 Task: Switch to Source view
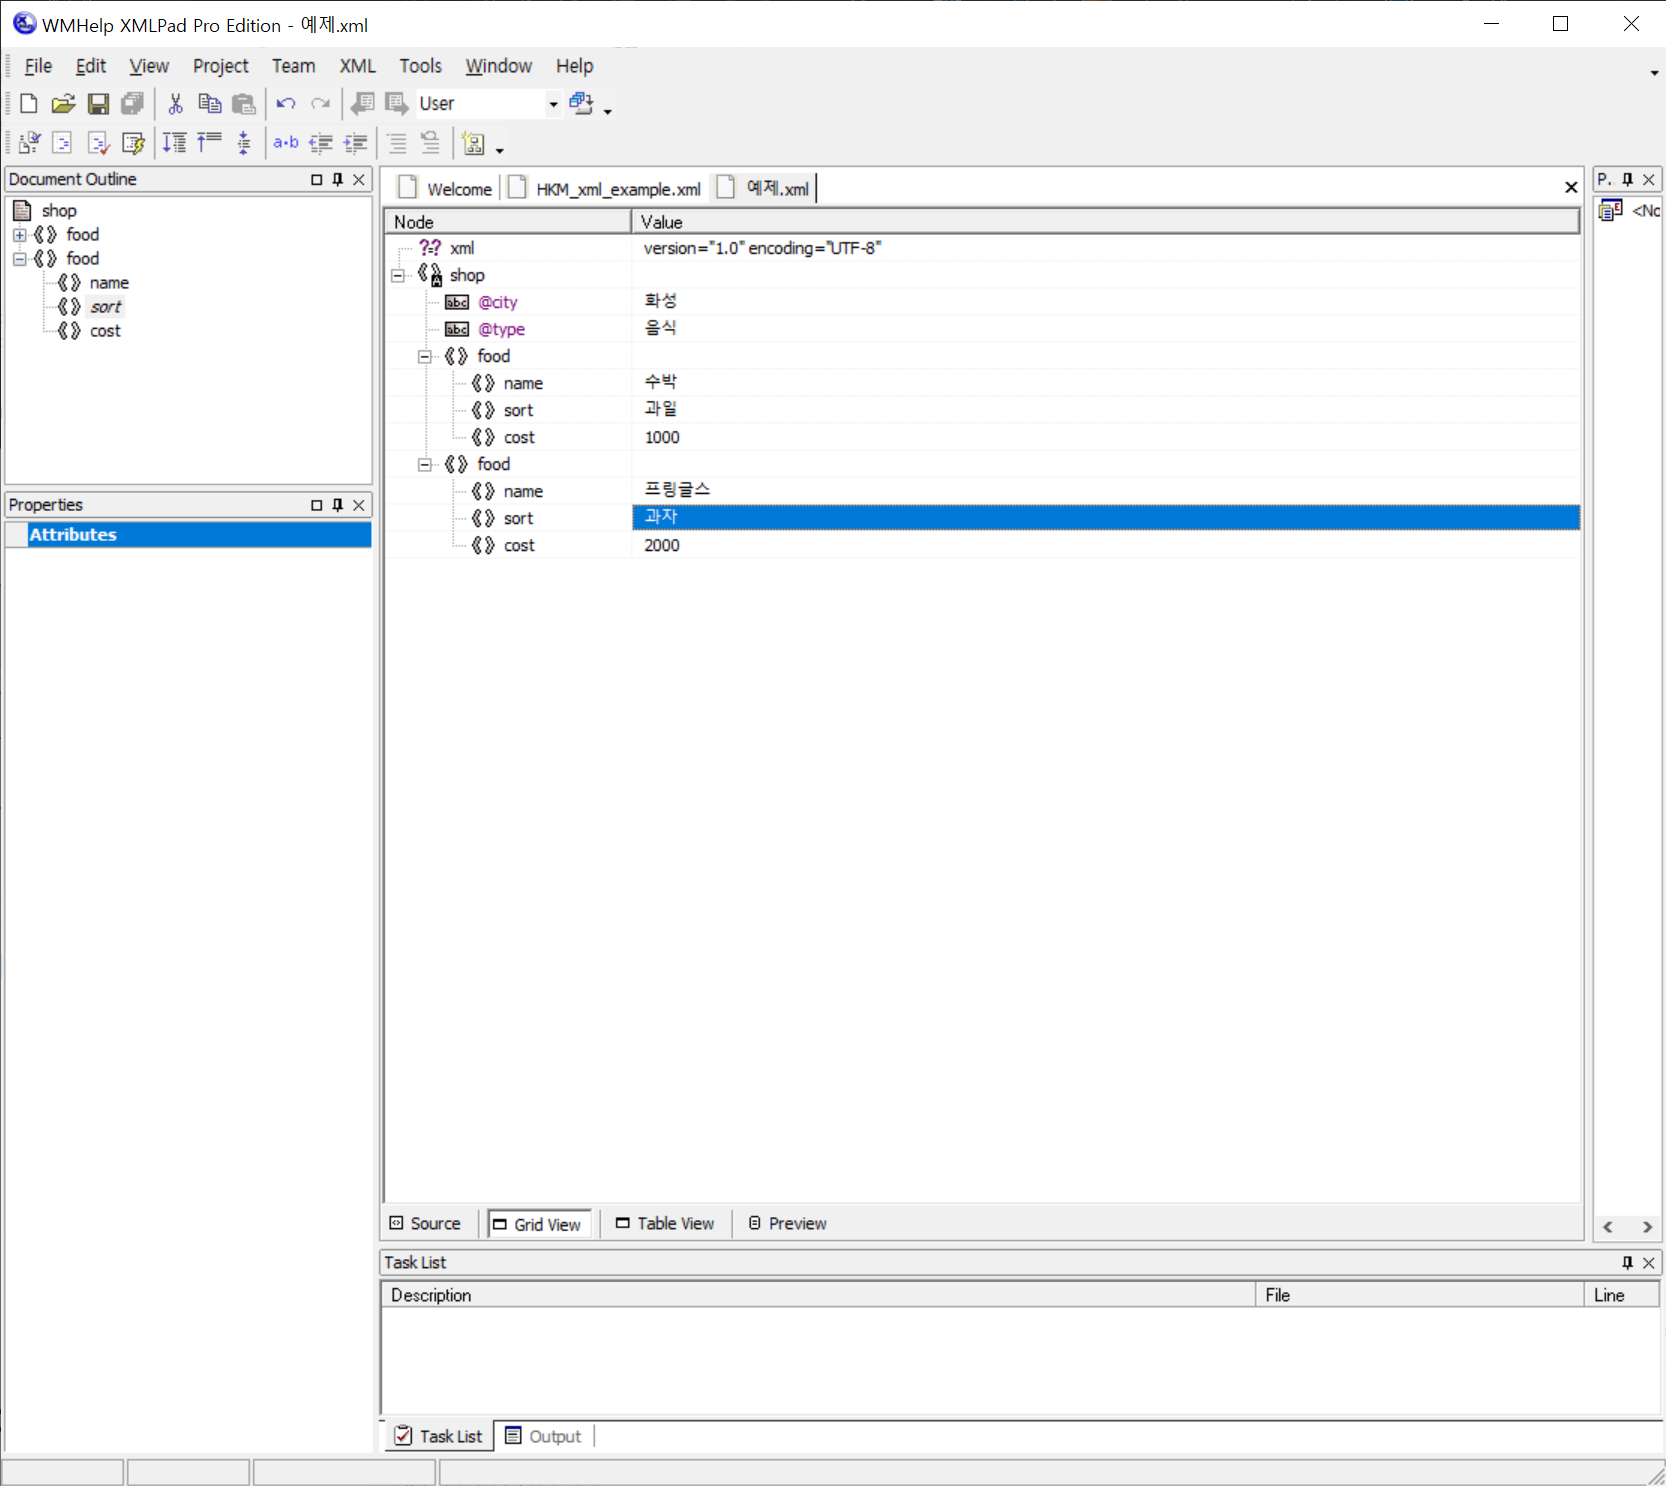[426, 1223]
